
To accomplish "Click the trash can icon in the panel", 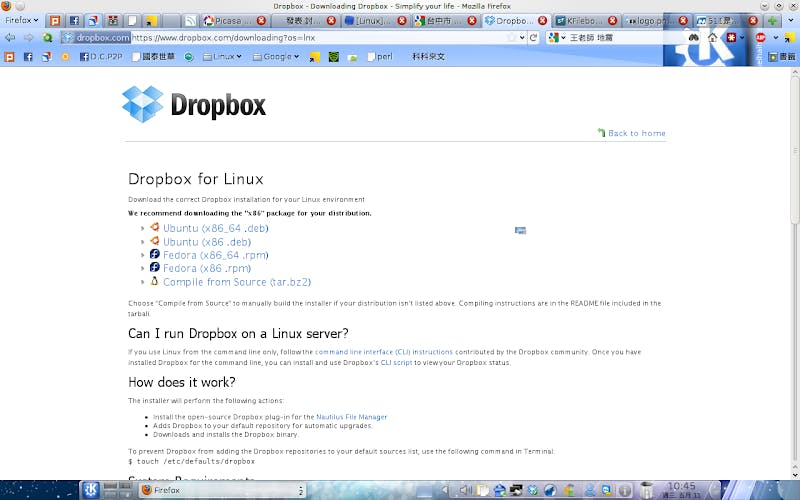I will (646, 490).
